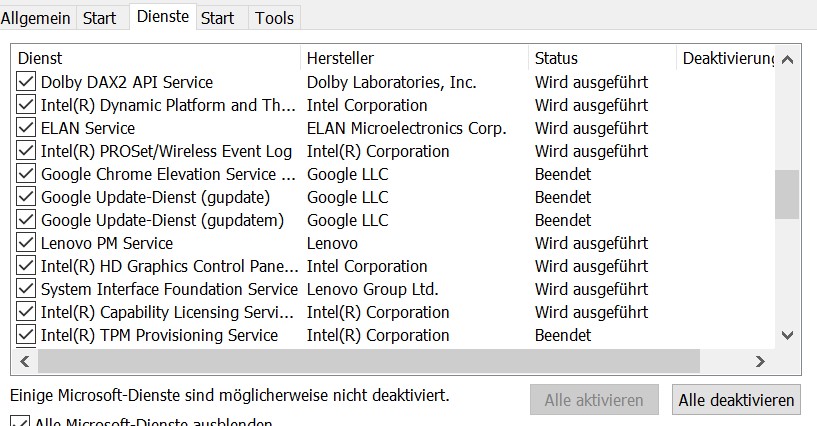817x426 pixels.
Task: Uncheck Google Update-Dienst (gupdatem) checkbox
Action: 26,220
